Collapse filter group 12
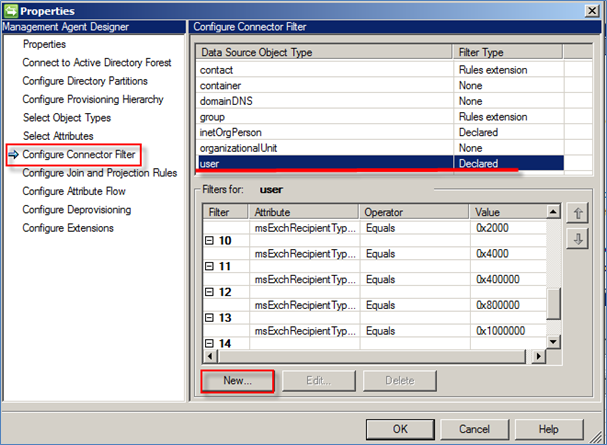The width and height of the screenshot is (607, 445). 209,292
